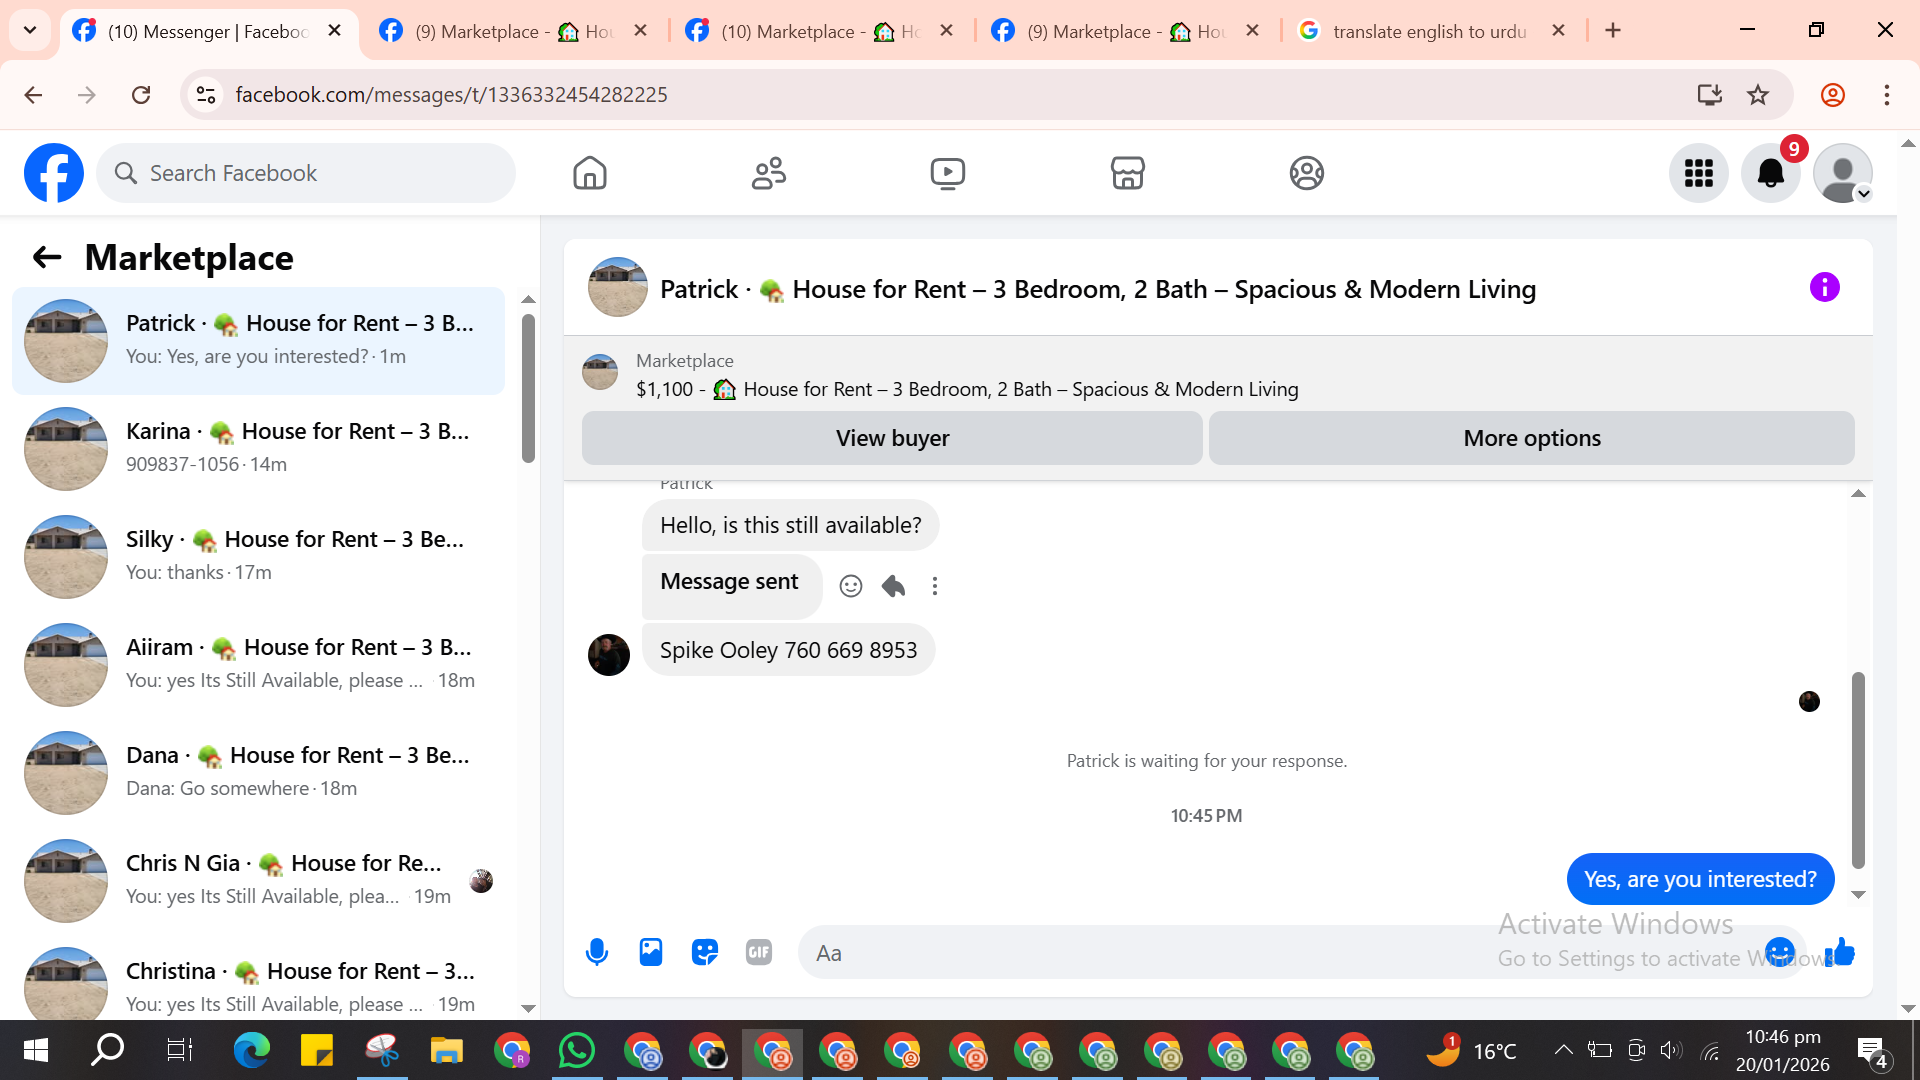This screenshot has width=1920, height=1080.
Task: Go back to previous page in browser
Action: [x=33, y=95]
